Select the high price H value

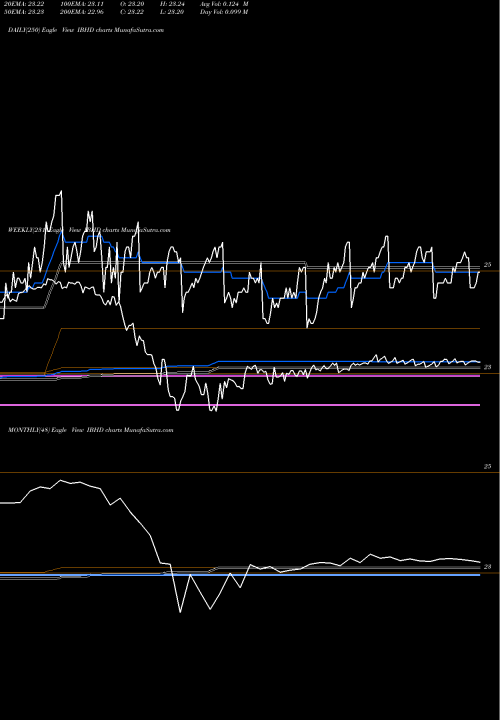pyautogui.click(x=172, y=3)
